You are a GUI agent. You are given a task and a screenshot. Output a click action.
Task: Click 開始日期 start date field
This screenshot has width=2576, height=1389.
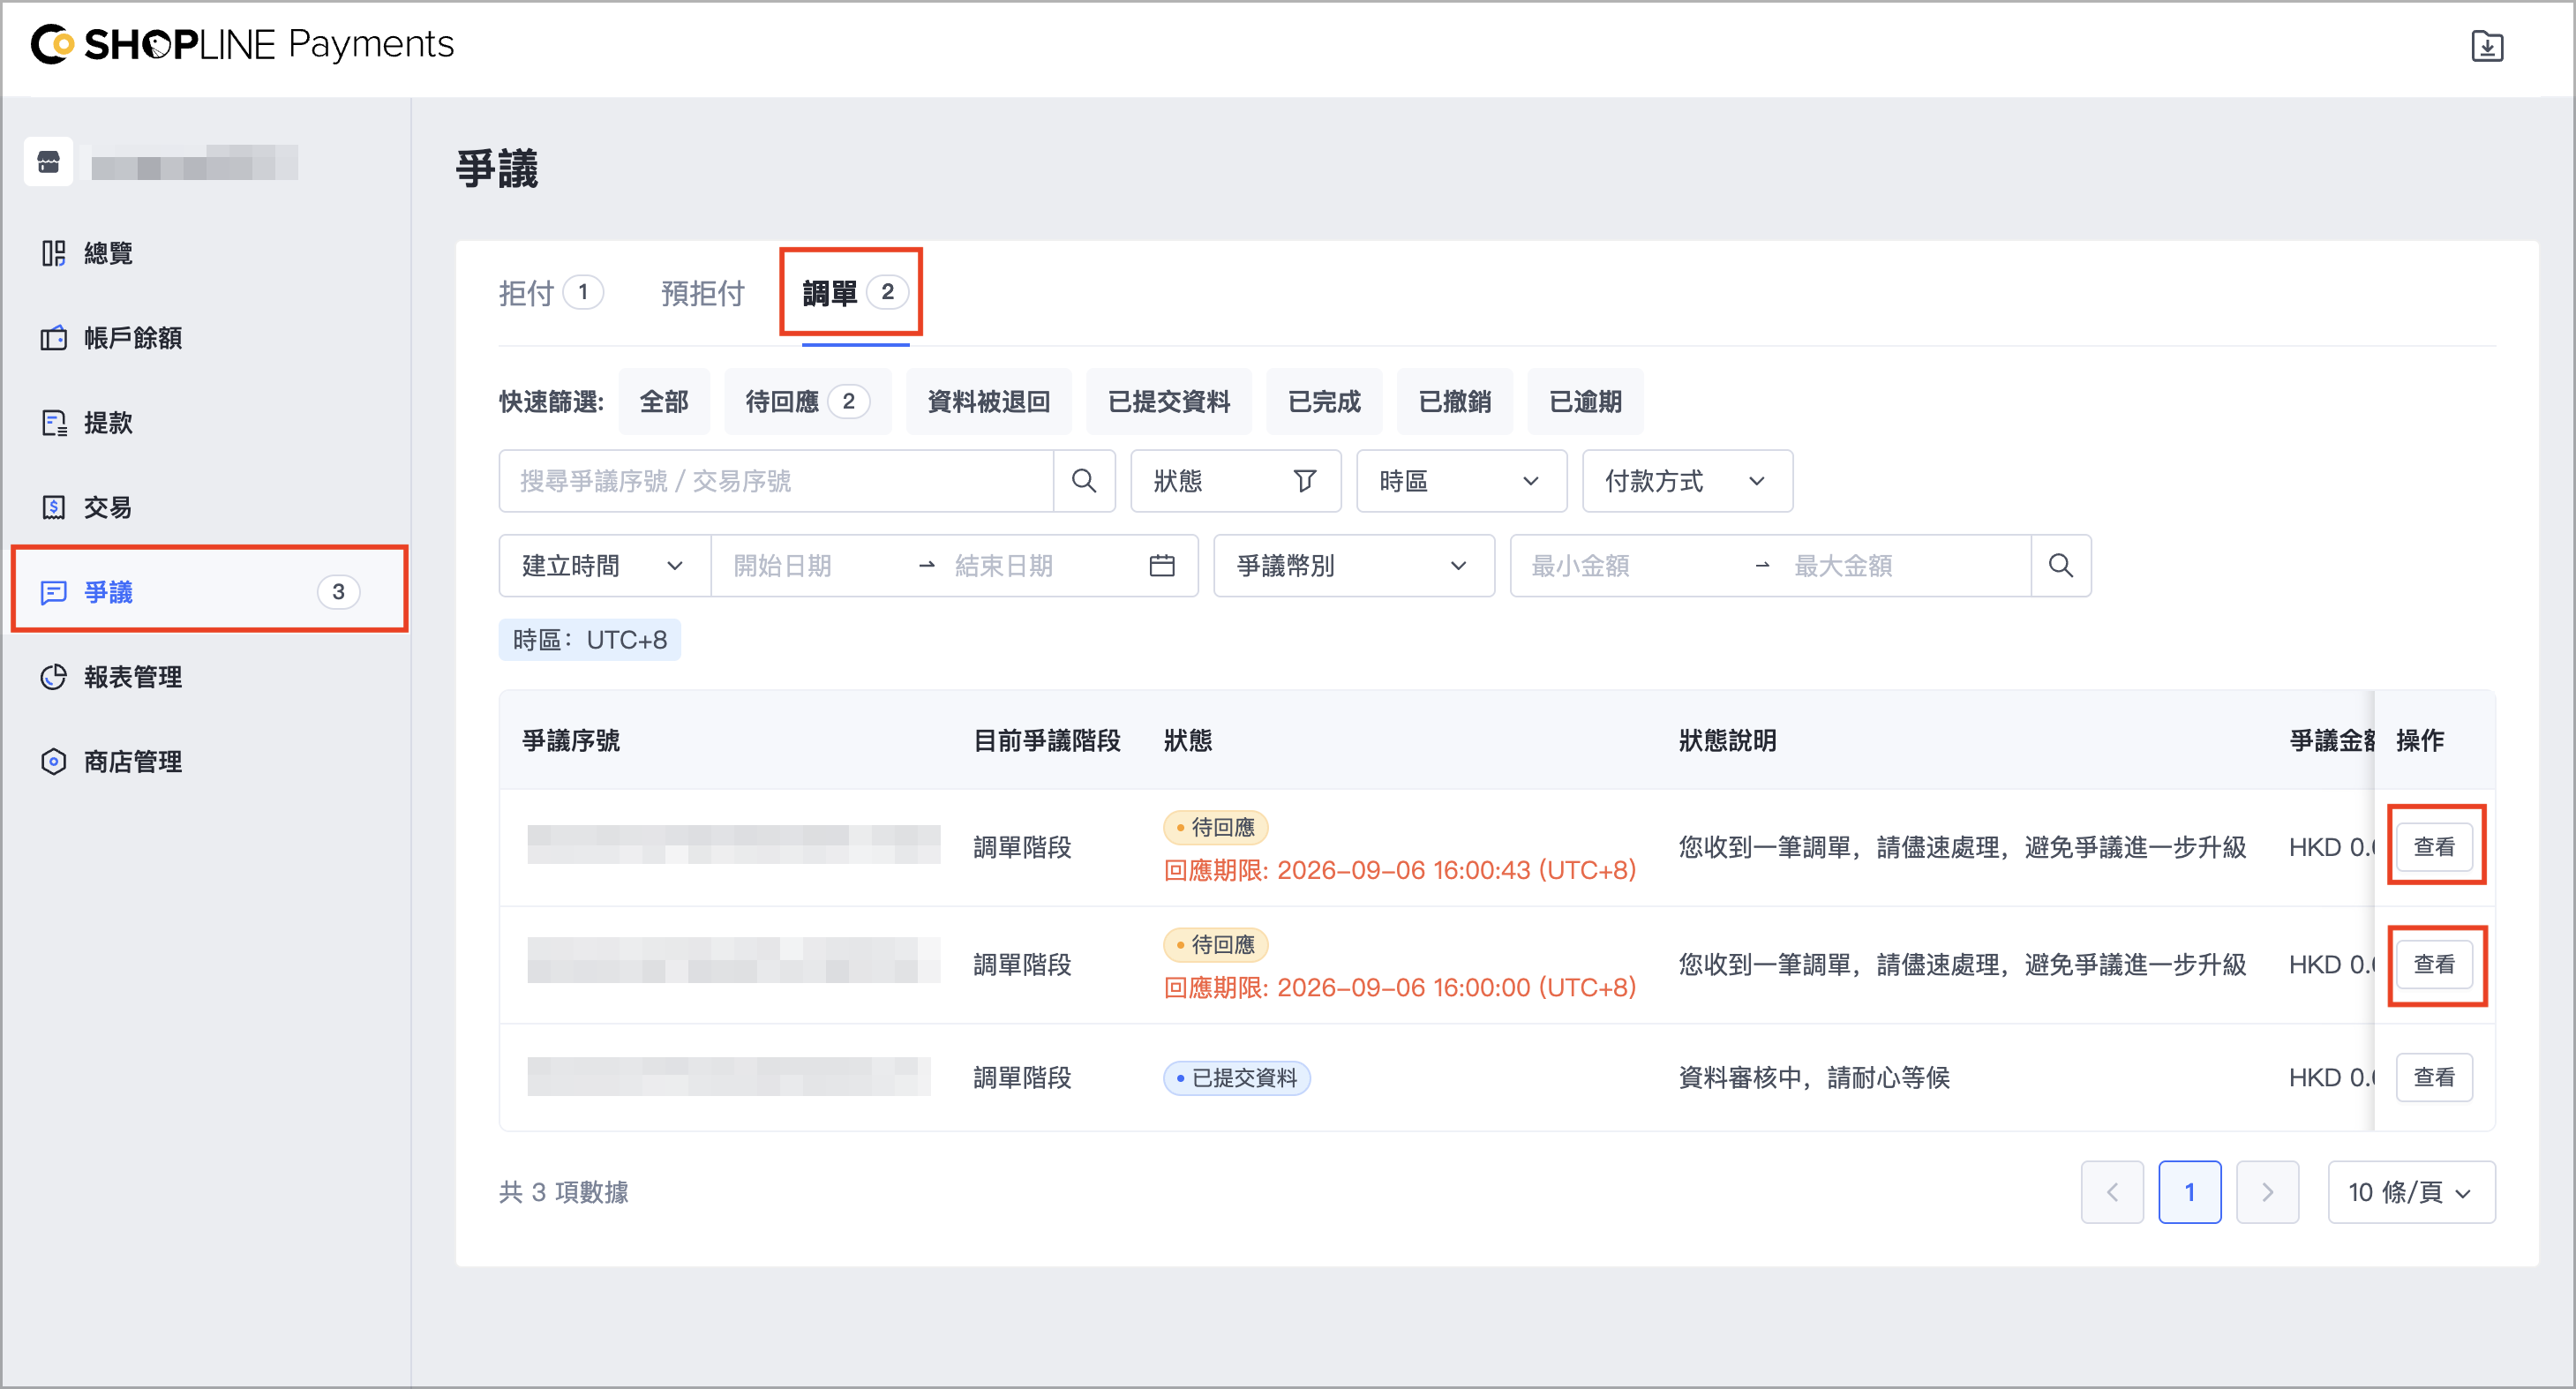coord(815,566)
